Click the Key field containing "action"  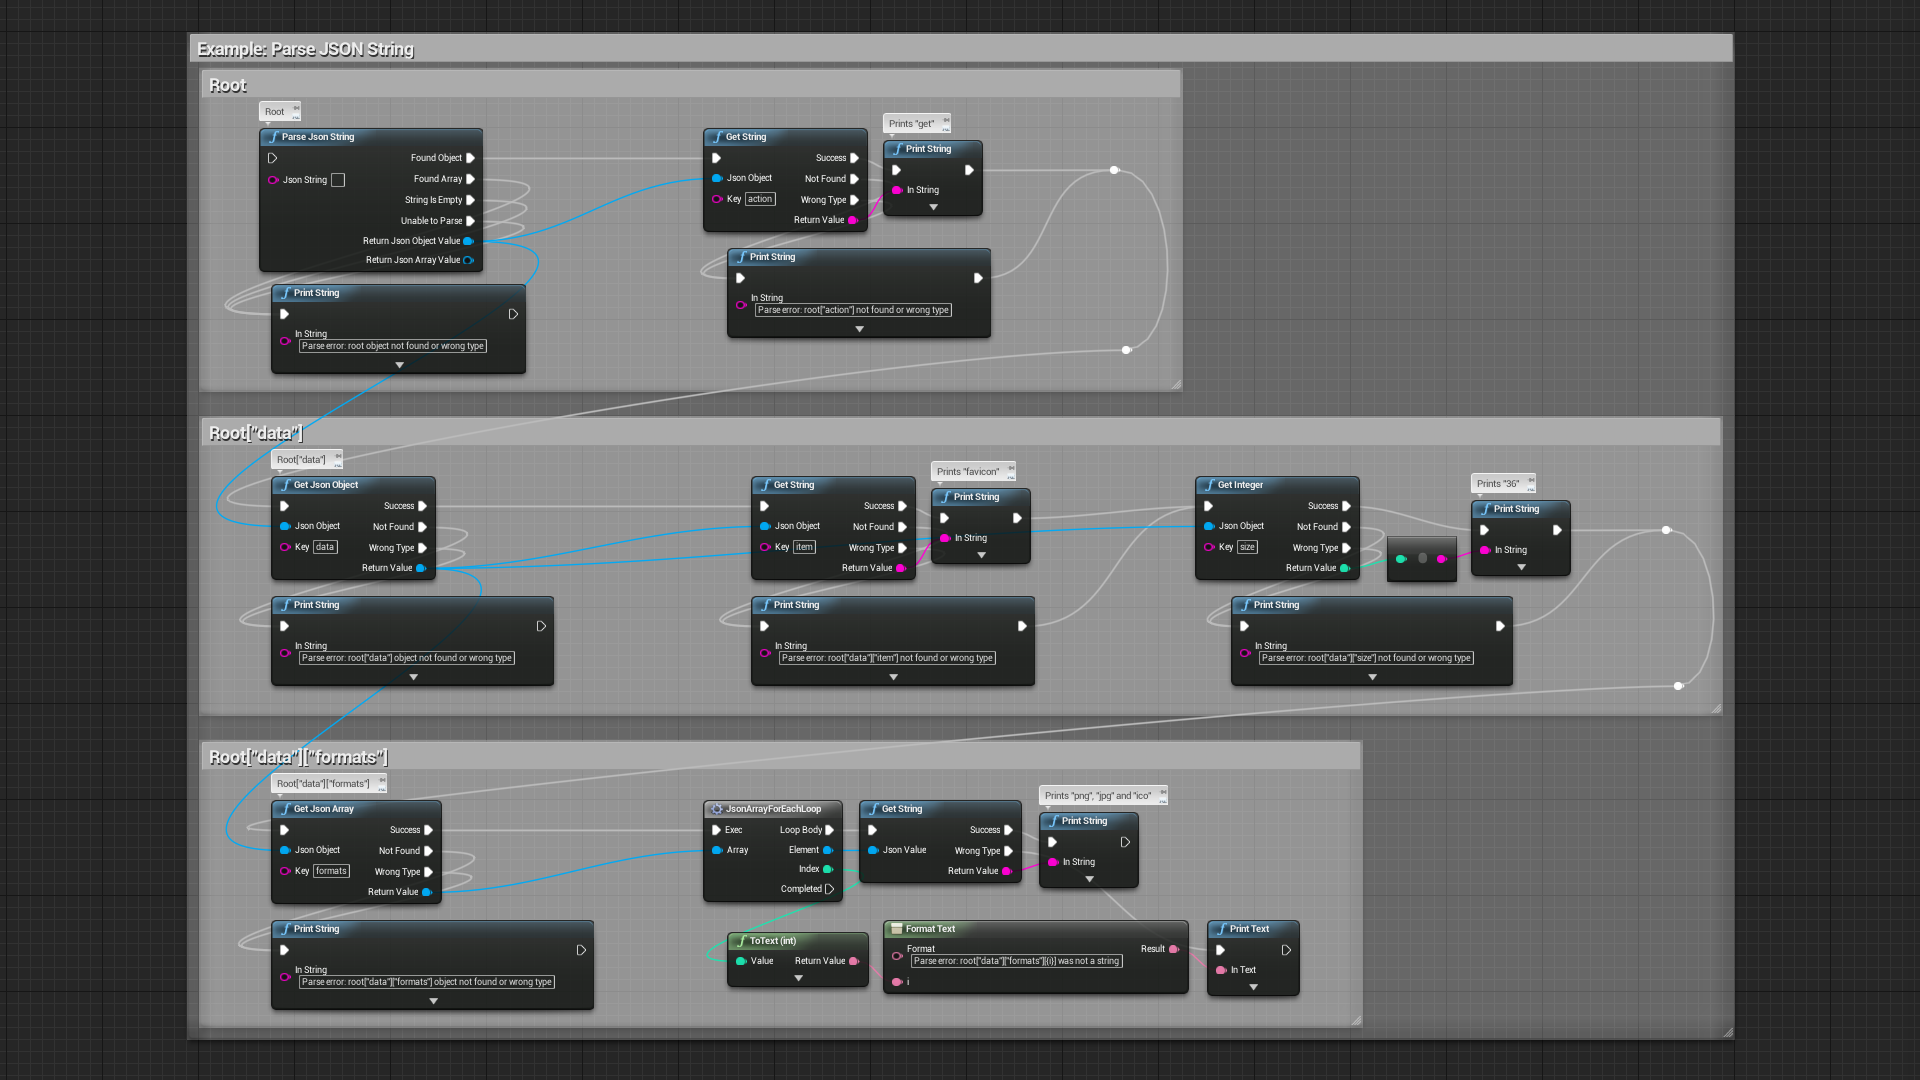760,199
